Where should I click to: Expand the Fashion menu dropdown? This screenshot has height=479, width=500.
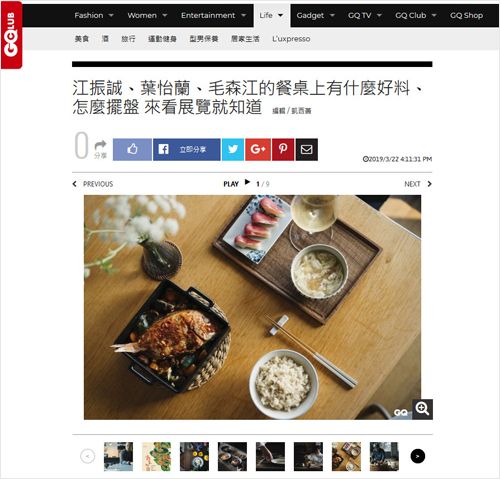tap(94, 15)
